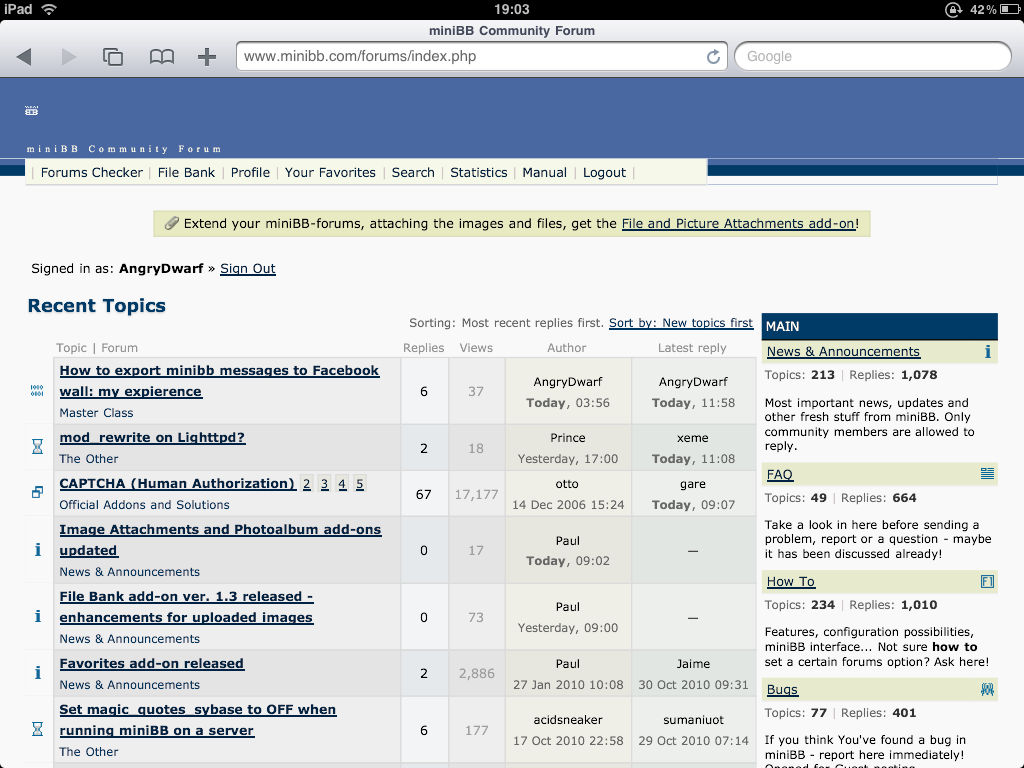1024x768 pixels.
Task: Tap the bug icon next to Bugs
Action: (987, 689)
